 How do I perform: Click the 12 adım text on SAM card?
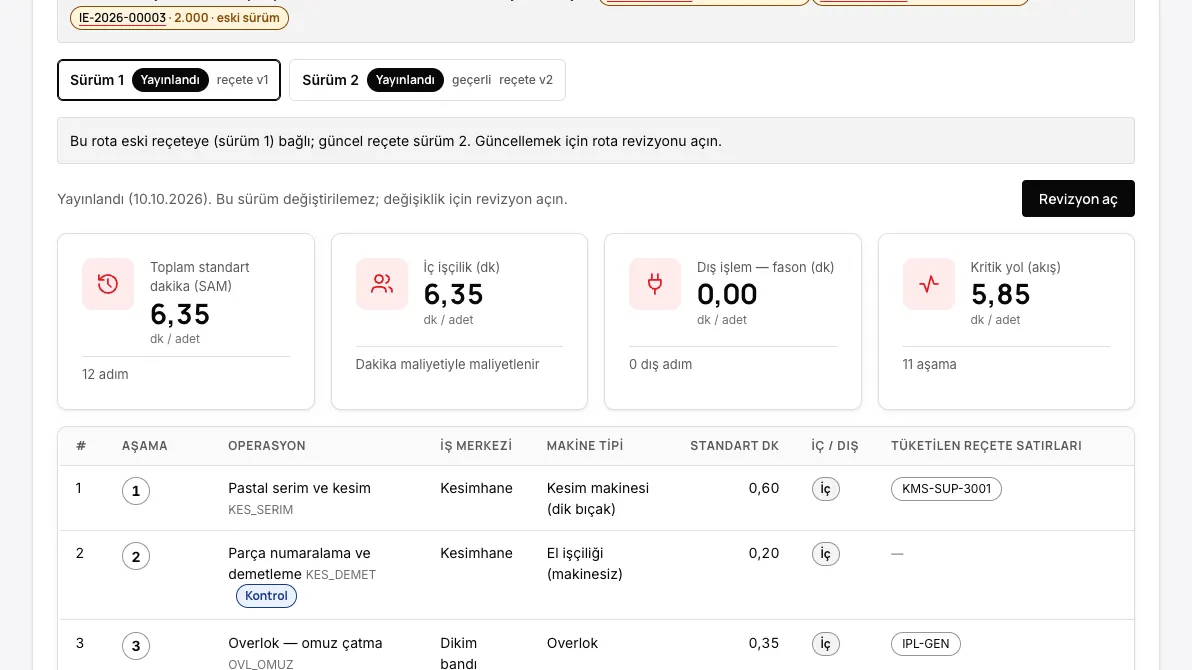[x=105, y=374]
